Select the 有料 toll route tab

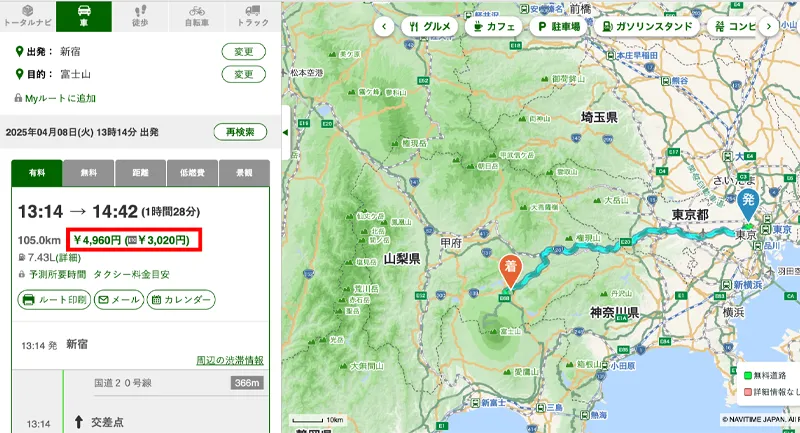[37, 173]
